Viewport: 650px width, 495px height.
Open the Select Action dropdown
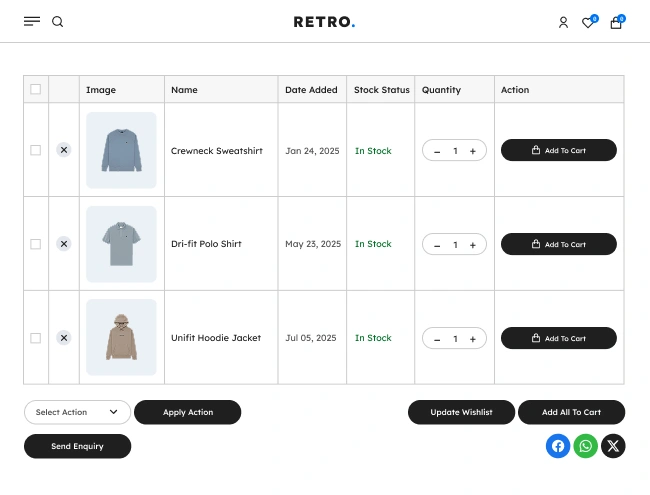[x=77, y=412]
